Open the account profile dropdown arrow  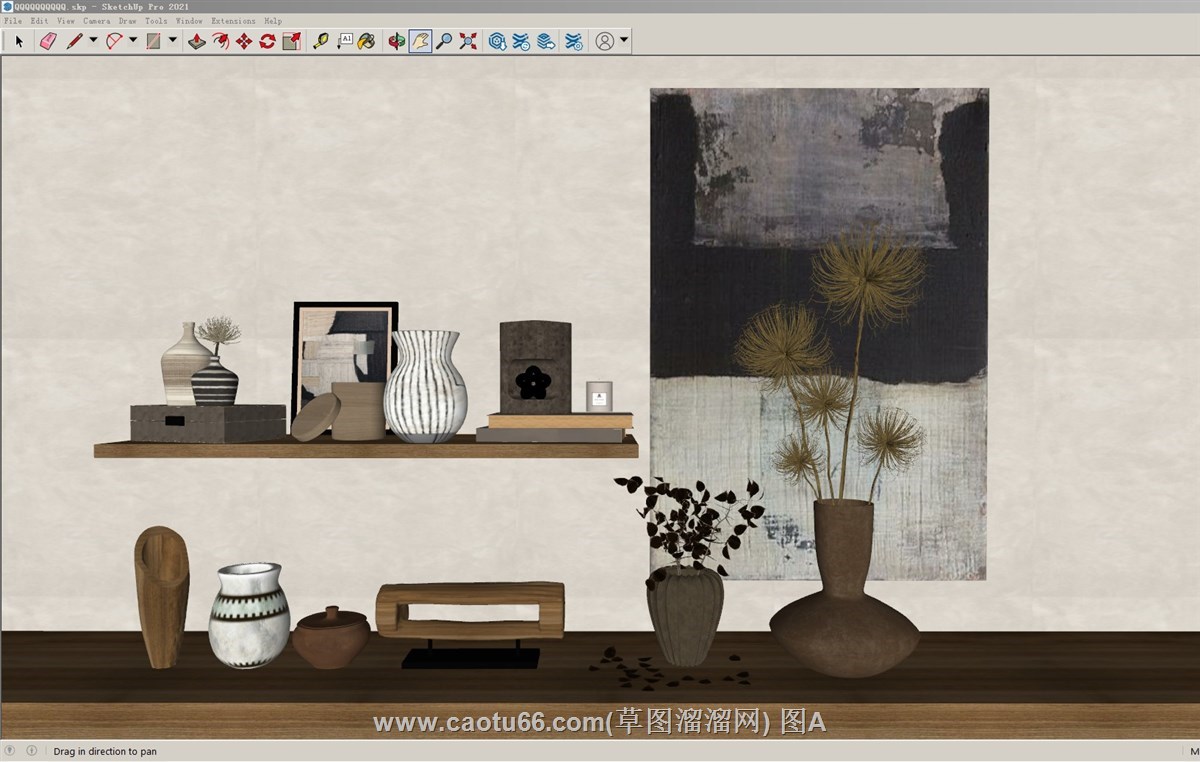pyautogui.click(x=624, y=41)
